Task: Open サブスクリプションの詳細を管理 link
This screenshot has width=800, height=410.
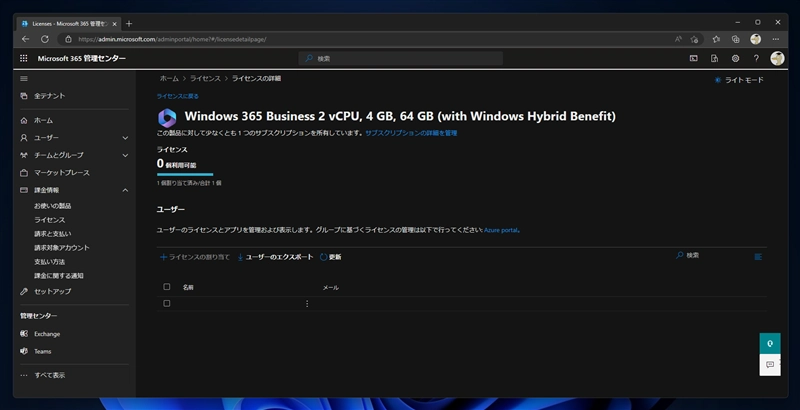Action: (411, 133)
